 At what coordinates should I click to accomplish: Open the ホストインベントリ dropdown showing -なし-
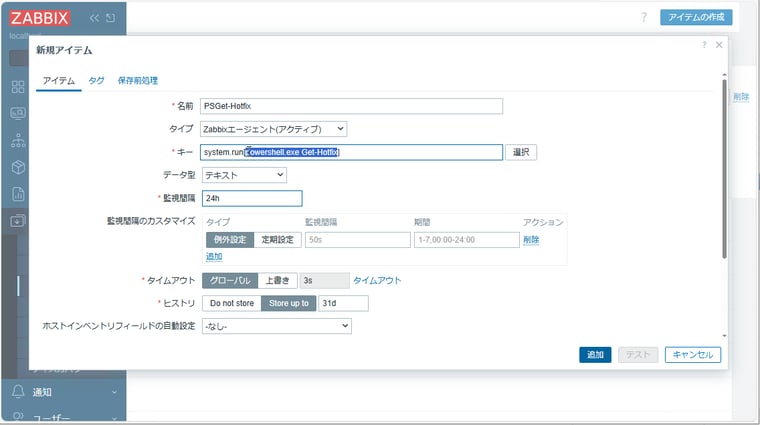coord(277,326)
